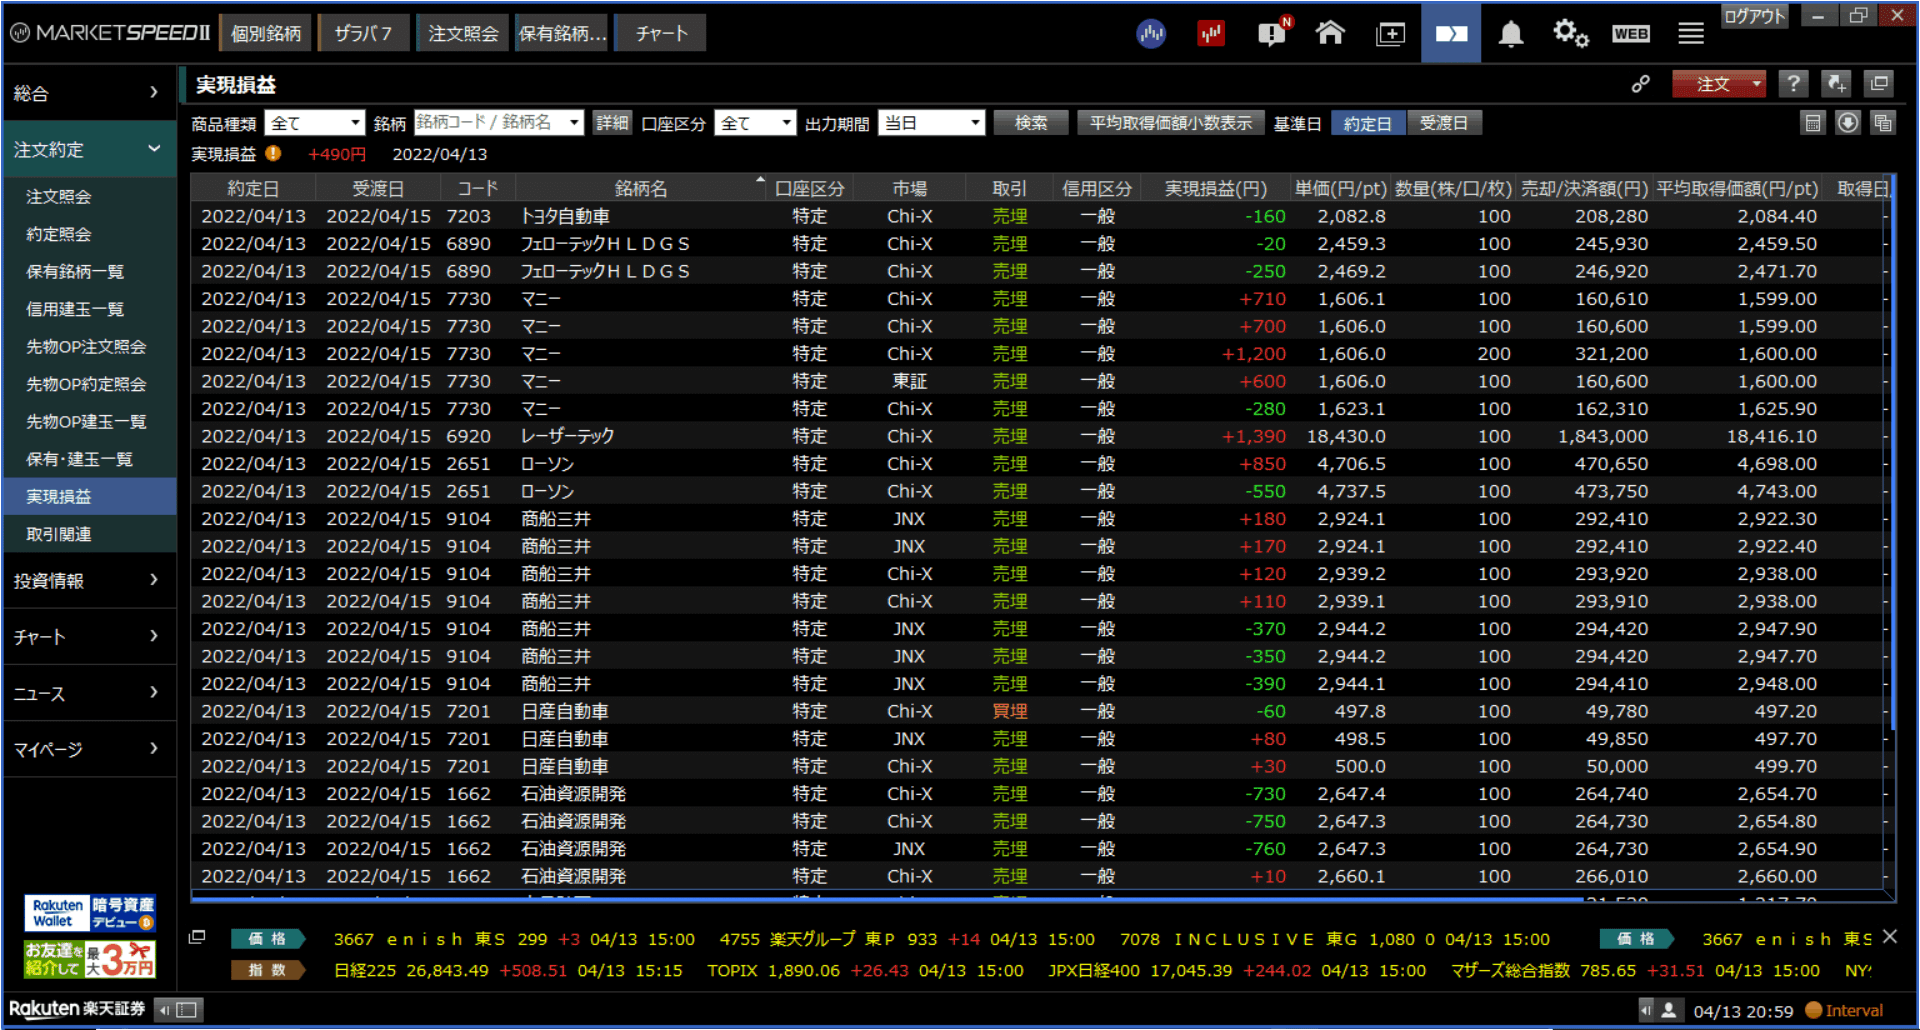Screen dimensions: 1920x1030
Task: Open the help question mark icon
Action: coord(1793,84)
